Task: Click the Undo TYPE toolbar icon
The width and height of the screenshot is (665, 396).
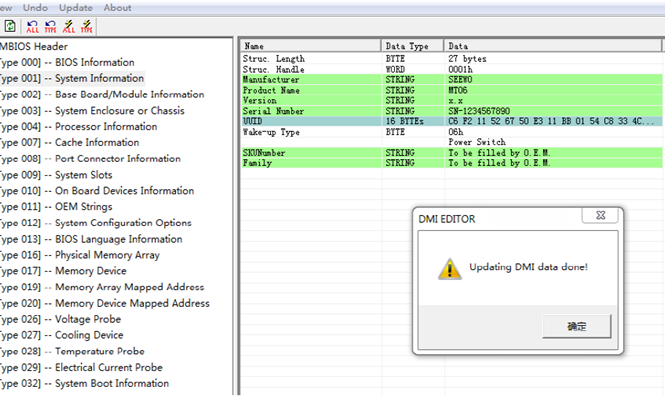Action: [x=50, y=27]
